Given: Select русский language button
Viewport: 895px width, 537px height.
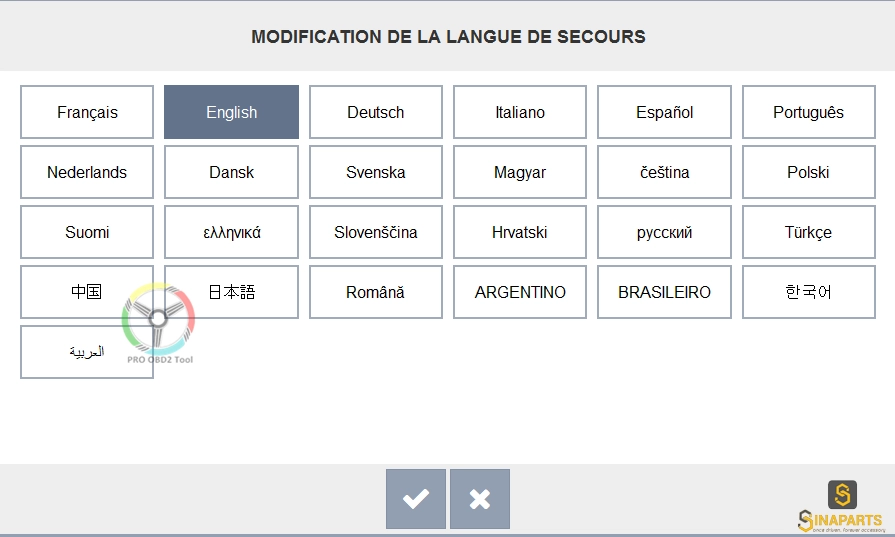Looking at the screenshot, I should tap(664, 232).
